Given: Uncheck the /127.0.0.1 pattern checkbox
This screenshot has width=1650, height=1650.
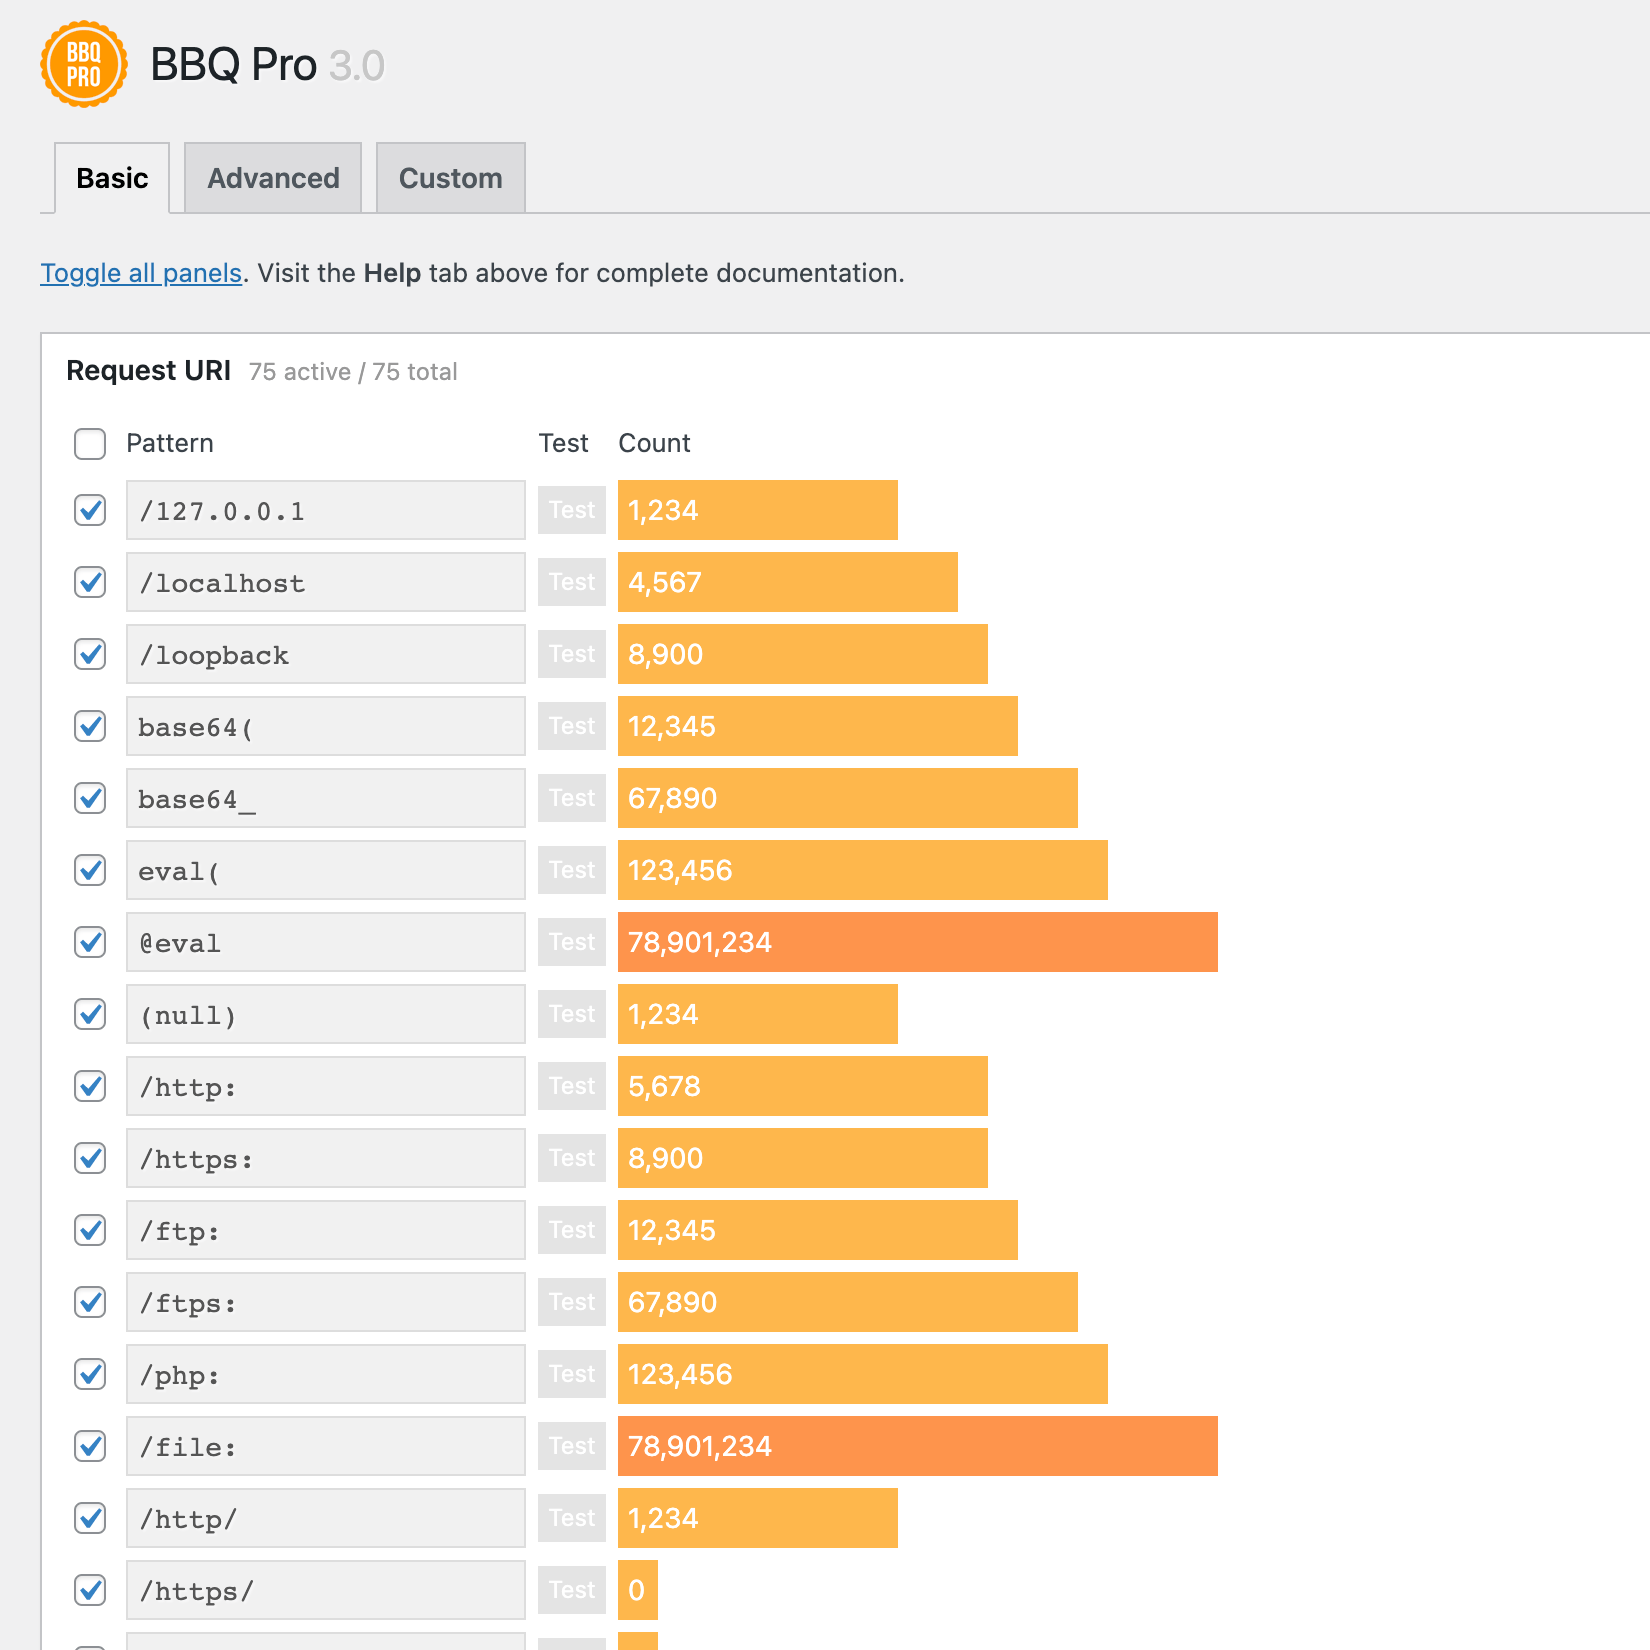Looking at the screenshot, I should [90, 510].
